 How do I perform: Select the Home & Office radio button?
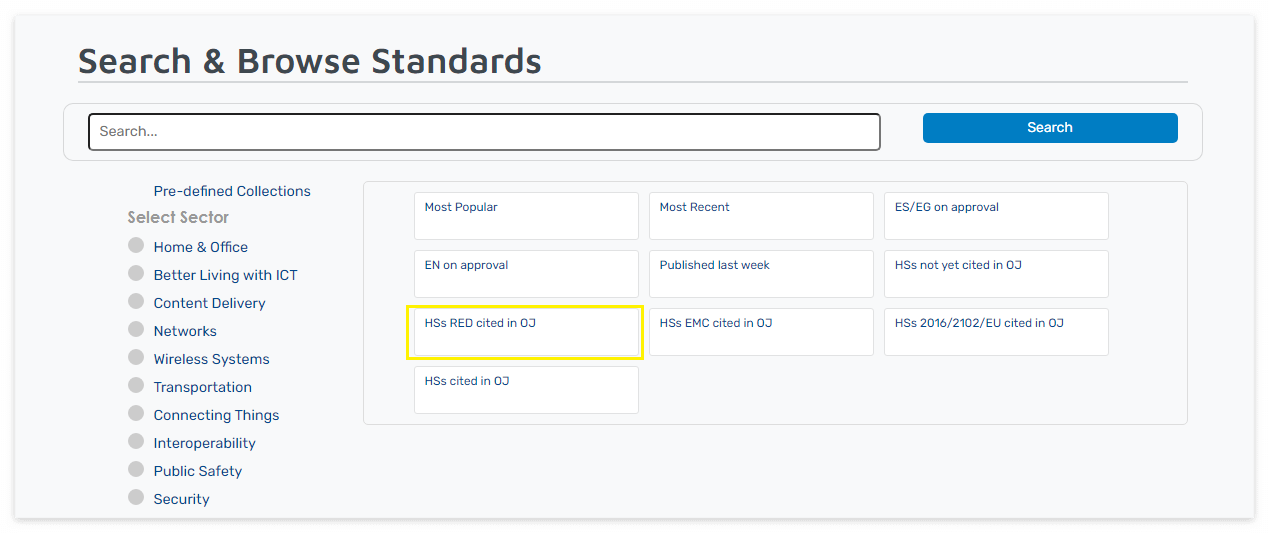pos(136,245)
